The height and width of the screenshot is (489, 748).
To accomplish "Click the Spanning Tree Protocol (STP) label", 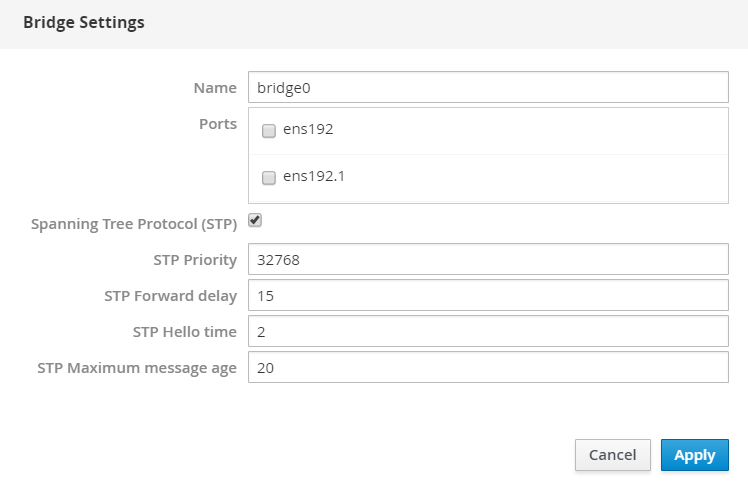I will click(134, 224).
